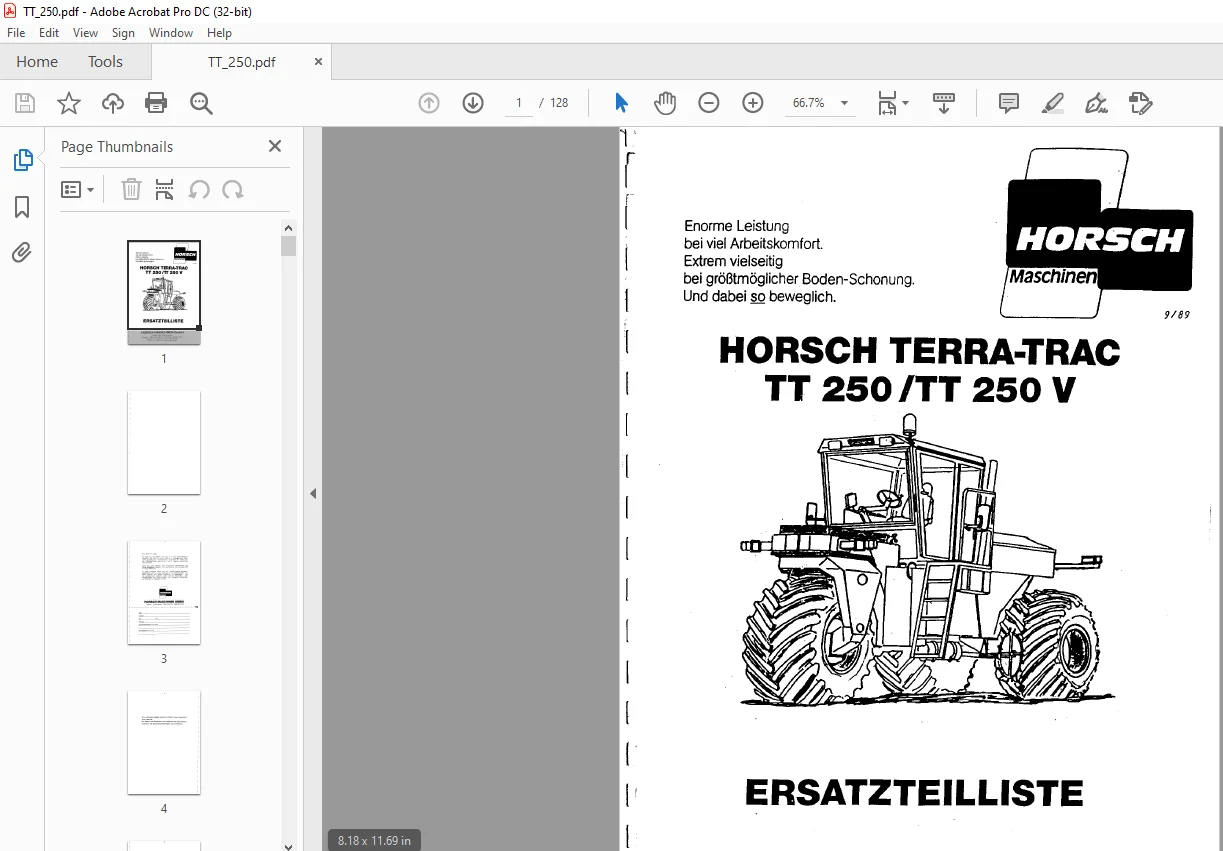Click the 8.18 x 11.69 in size label
The width and height of the screenshot is (1223, 851).
pos(374,840)
